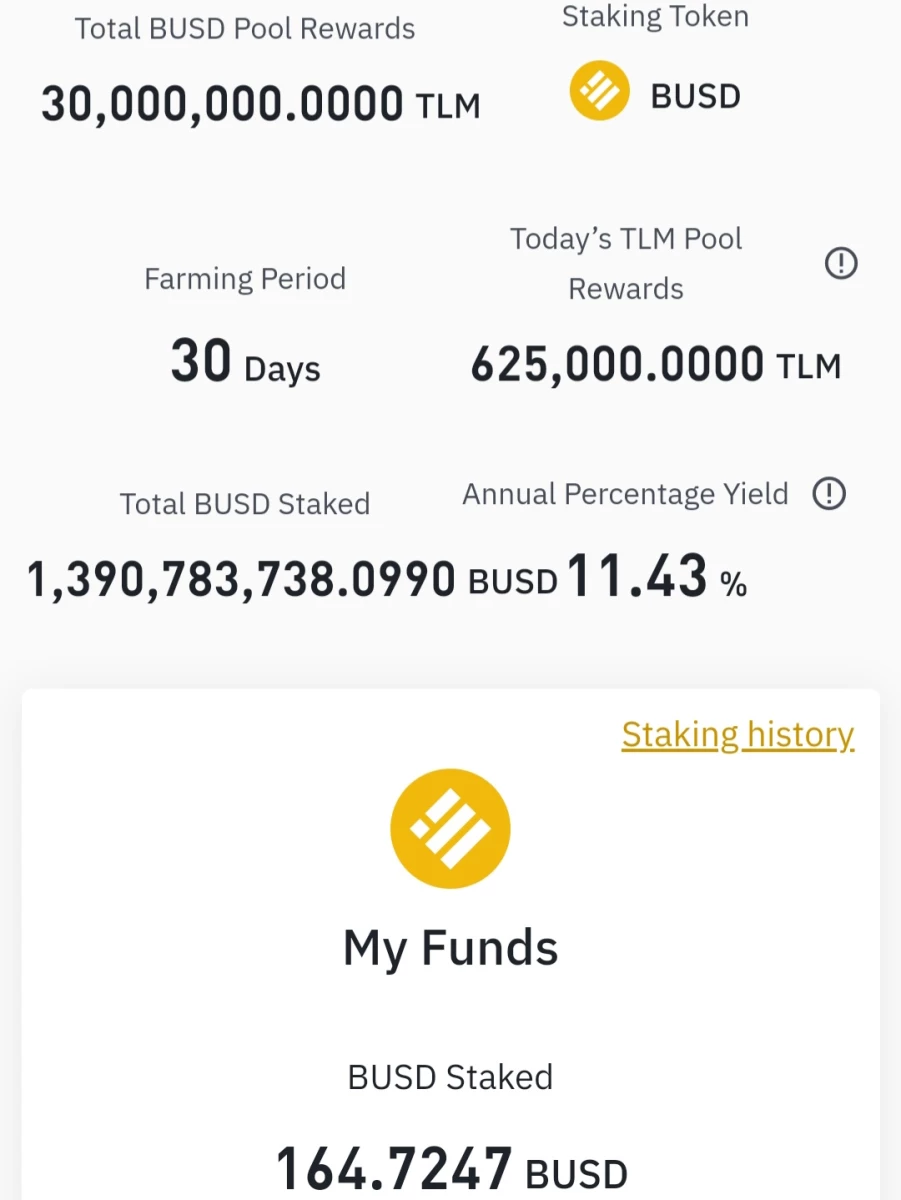This screenshot has width=901, height=1200.
Task: Tap the info icon beside Today's TLM Pool Rewards
Action: [x=841, y=264]
